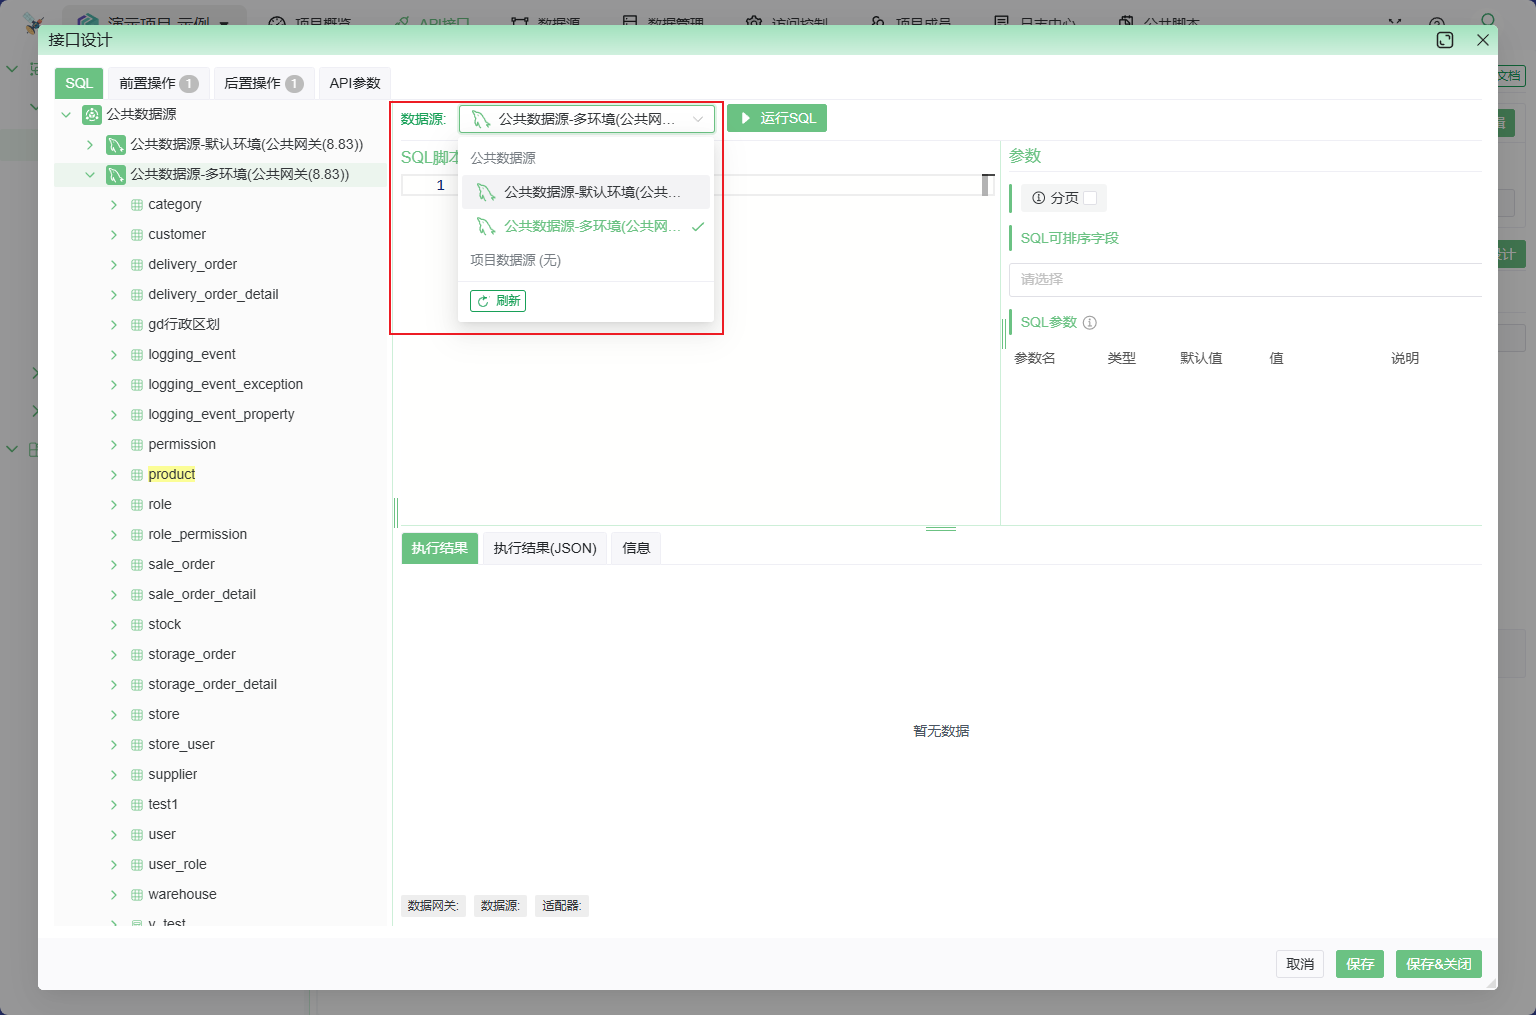
Task: Click the 刷新 button in dropdown
Action: [498, 301]
